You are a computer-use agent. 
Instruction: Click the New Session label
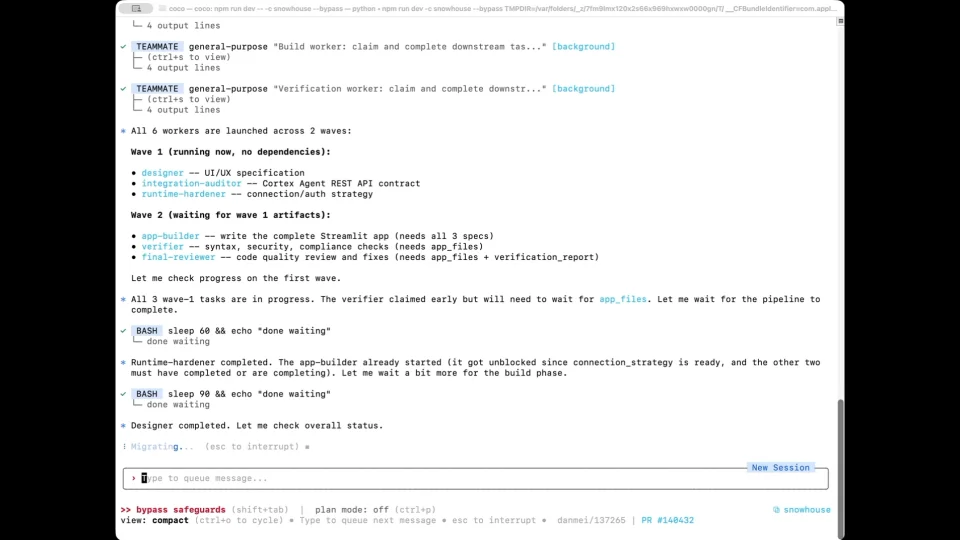(x=780, y=468)
